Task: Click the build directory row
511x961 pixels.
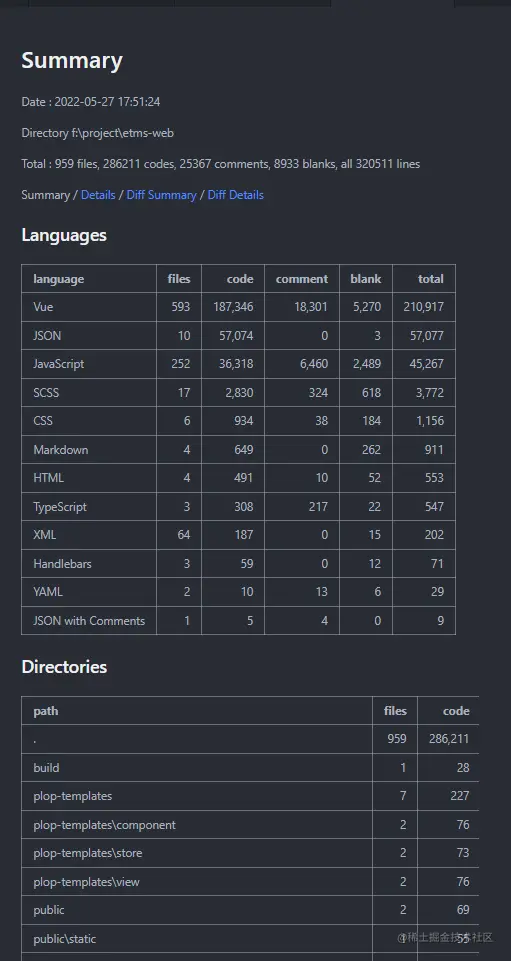Action: click(250, 768)
